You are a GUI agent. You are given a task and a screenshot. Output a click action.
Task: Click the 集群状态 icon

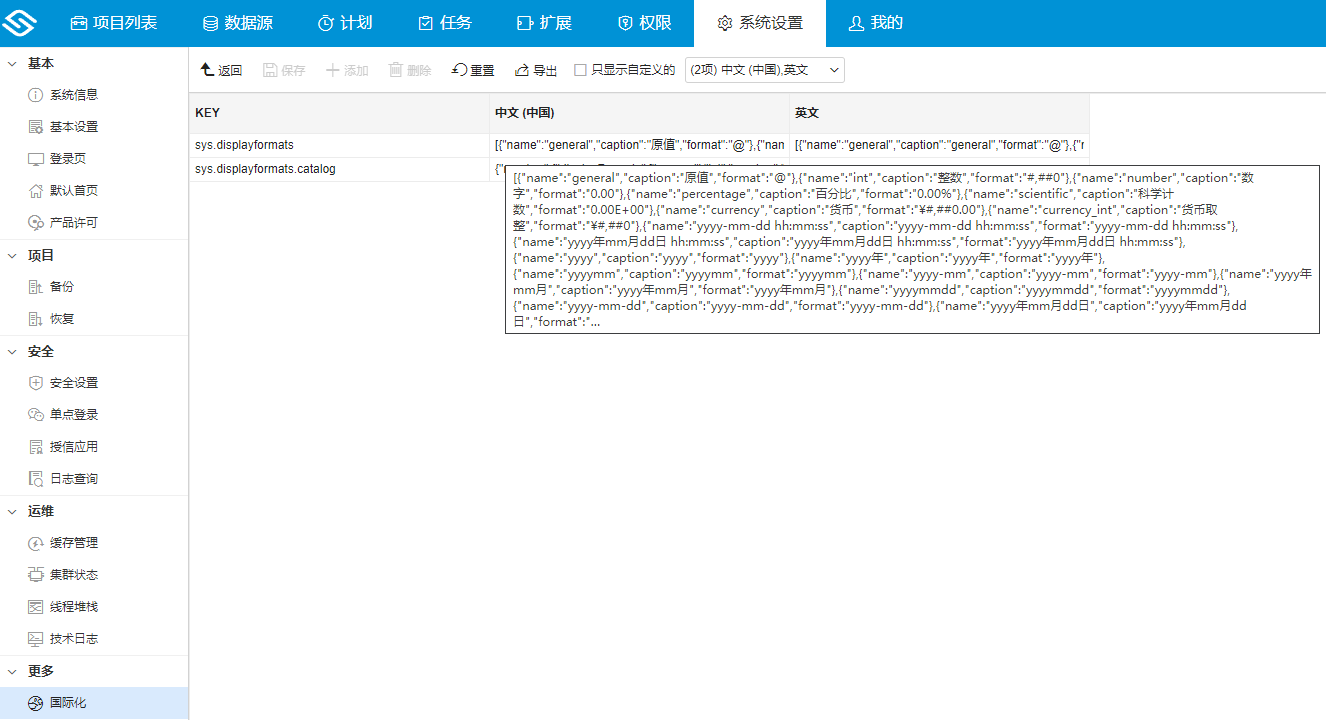[36, 575]
